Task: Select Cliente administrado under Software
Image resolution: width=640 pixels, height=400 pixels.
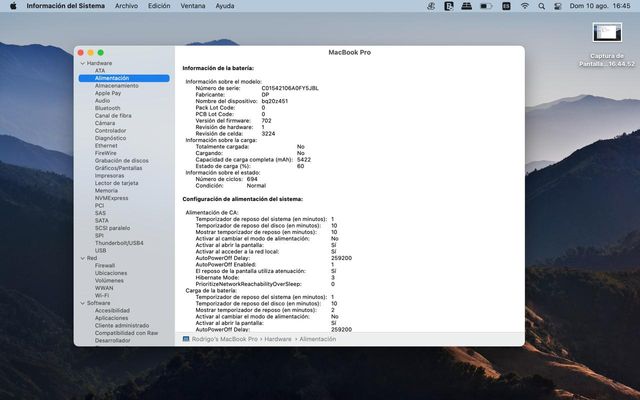Action: (122, 325)
